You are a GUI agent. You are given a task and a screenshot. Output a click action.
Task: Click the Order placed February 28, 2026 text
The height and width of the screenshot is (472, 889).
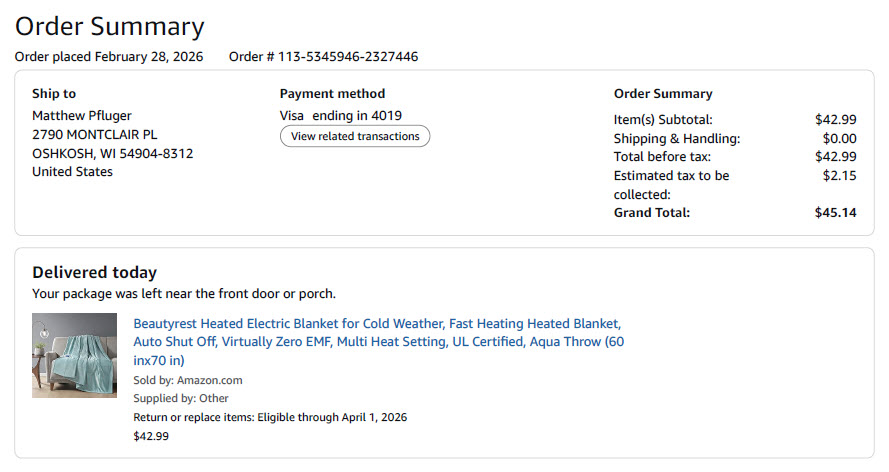click(109, 57)
